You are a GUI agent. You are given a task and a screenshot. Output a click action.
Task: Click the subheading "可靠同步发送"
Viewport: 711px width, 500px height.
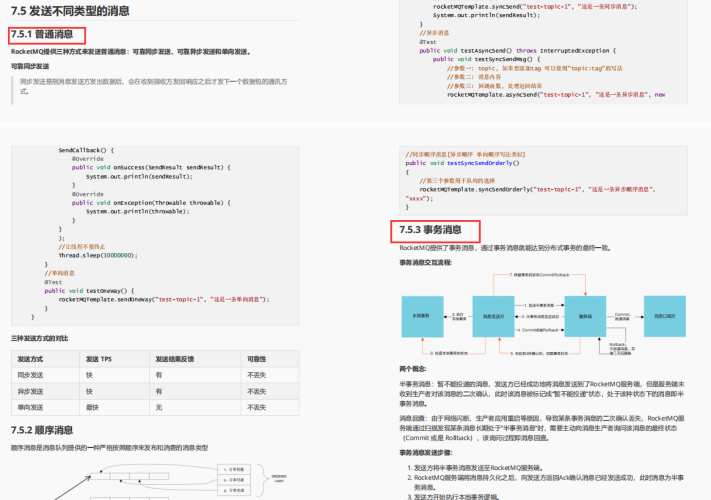point(30,67)
